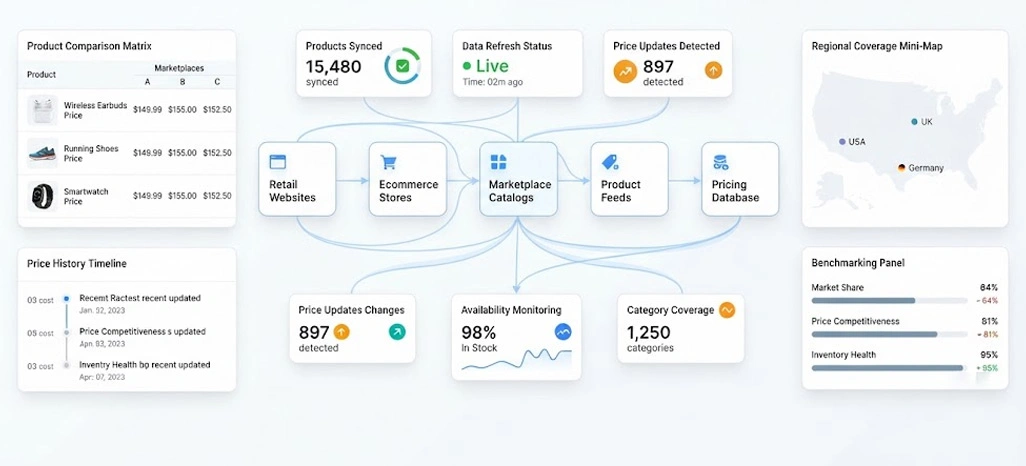Click the Germany marker on the map
This screenshot has width=1026, height=466.
click(x=901, y=168)
